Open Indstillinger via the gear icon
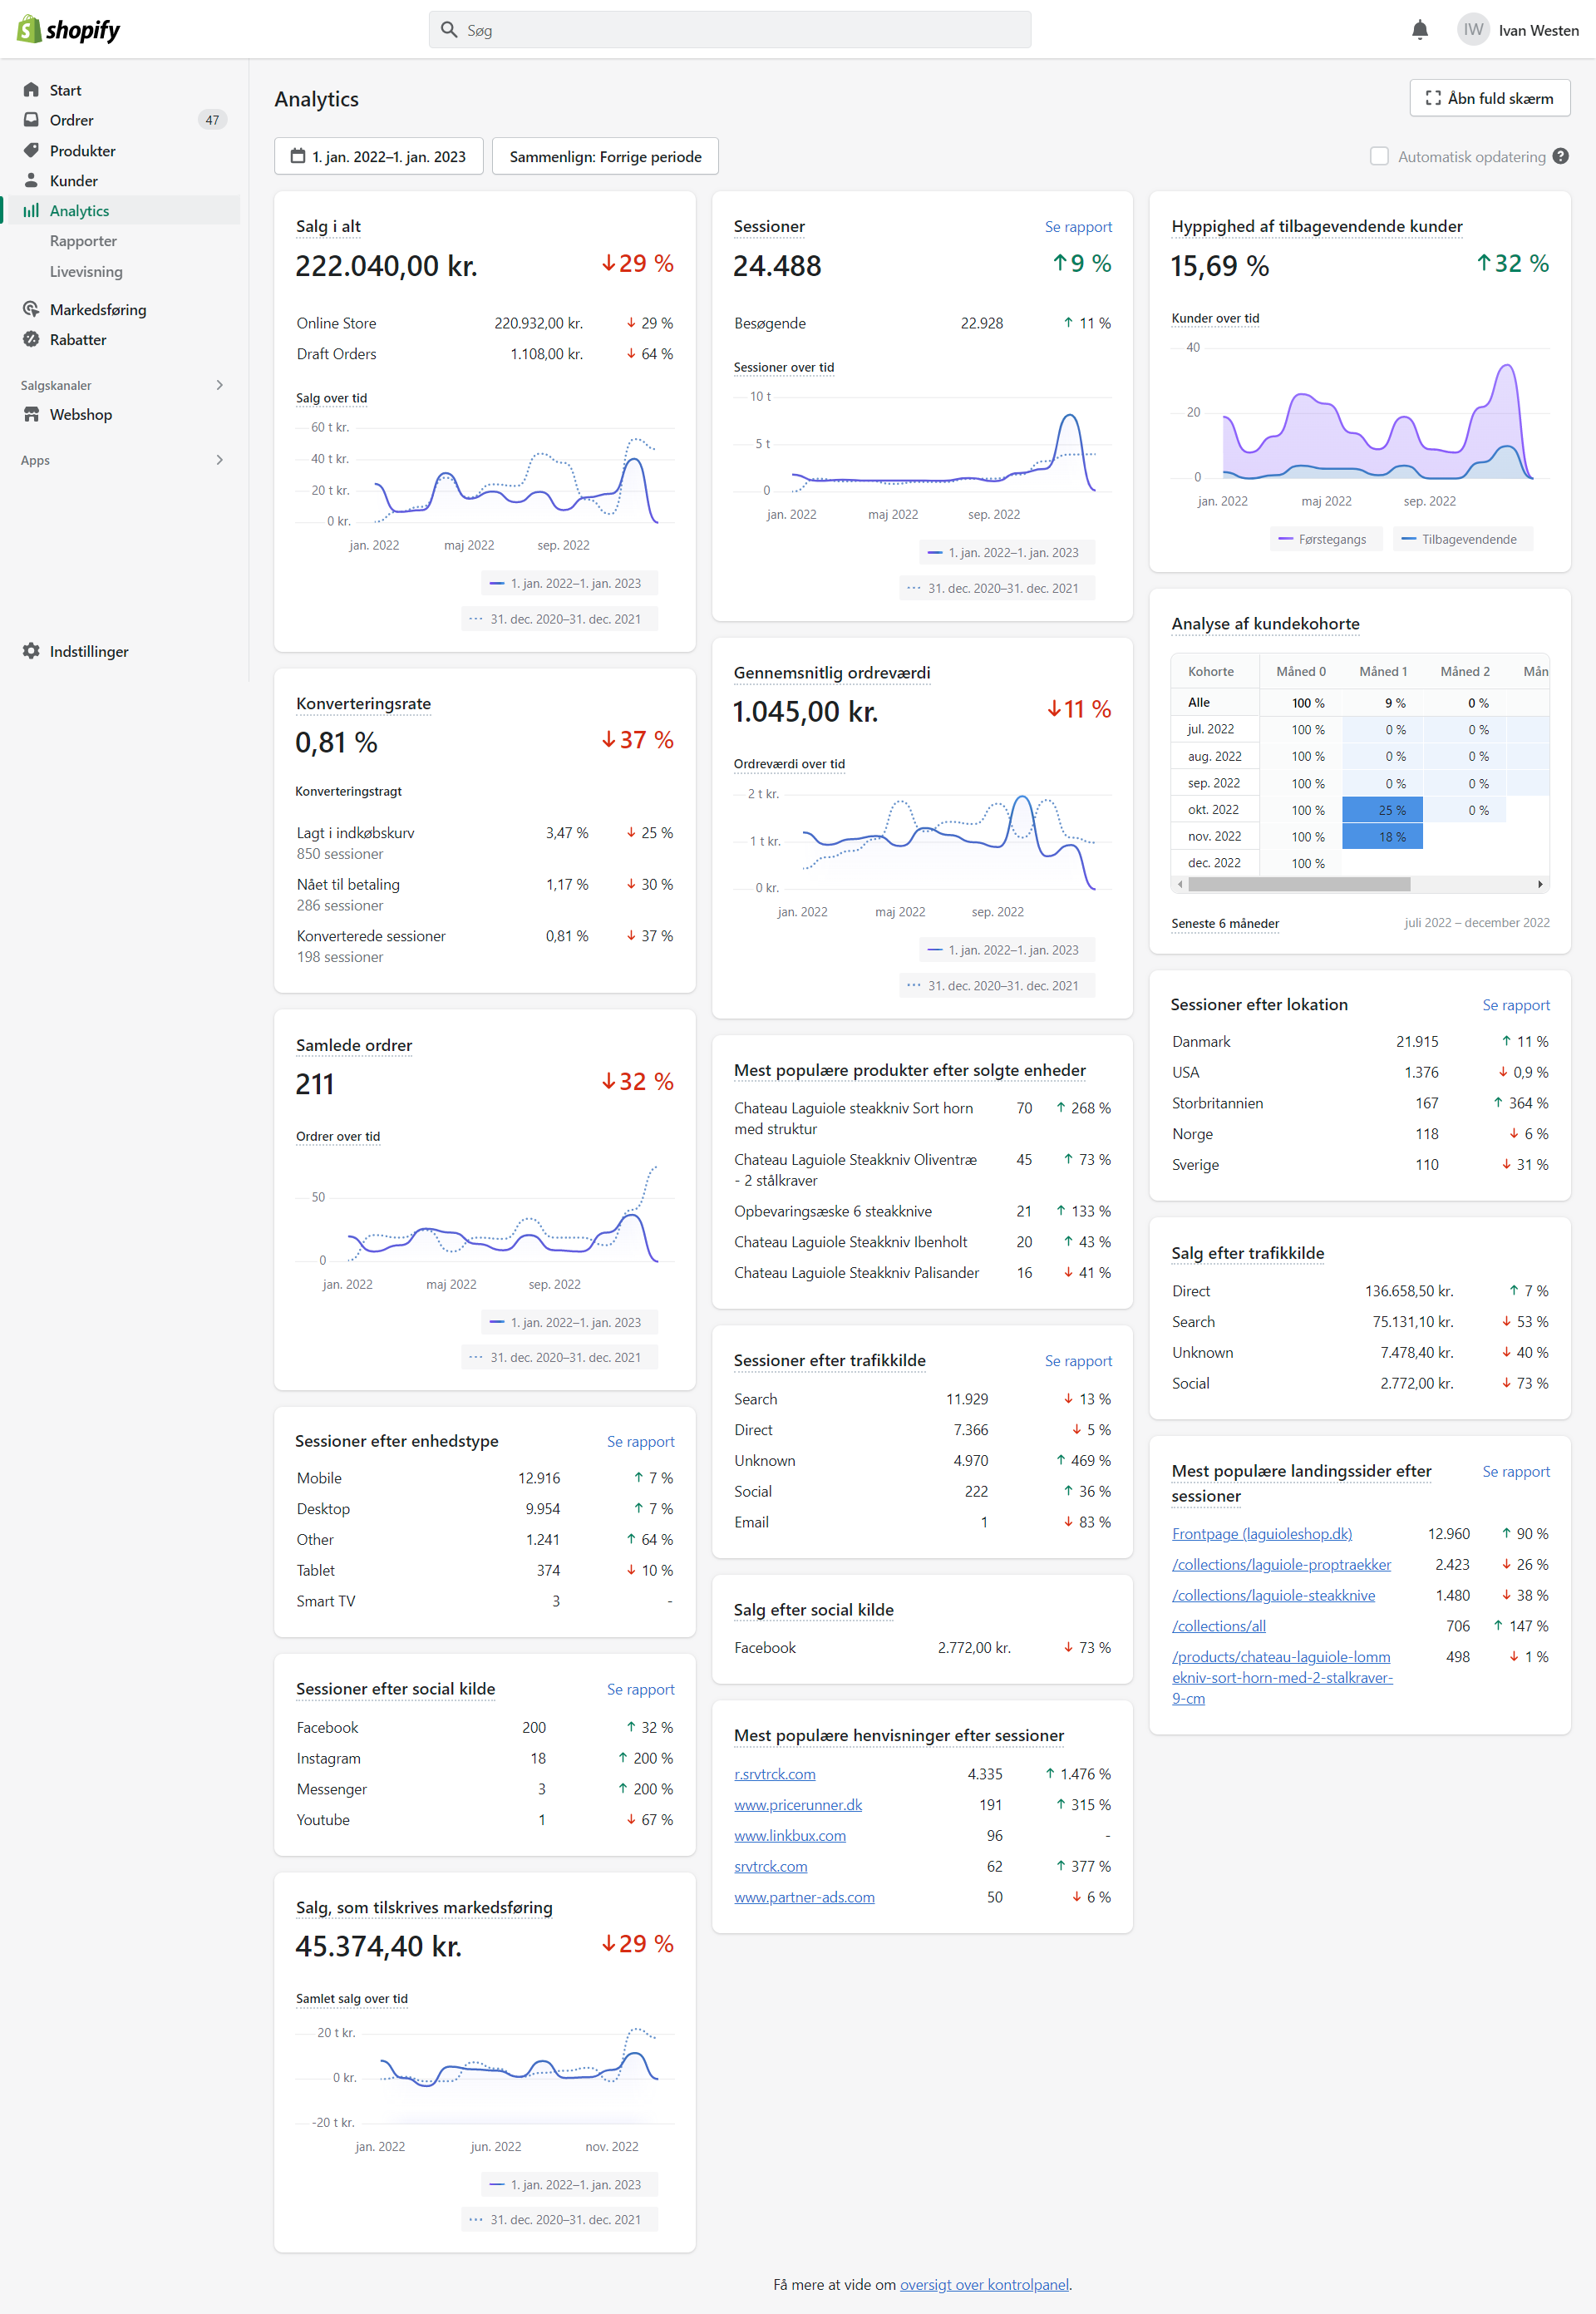1596x2314 pixels. 31,651
